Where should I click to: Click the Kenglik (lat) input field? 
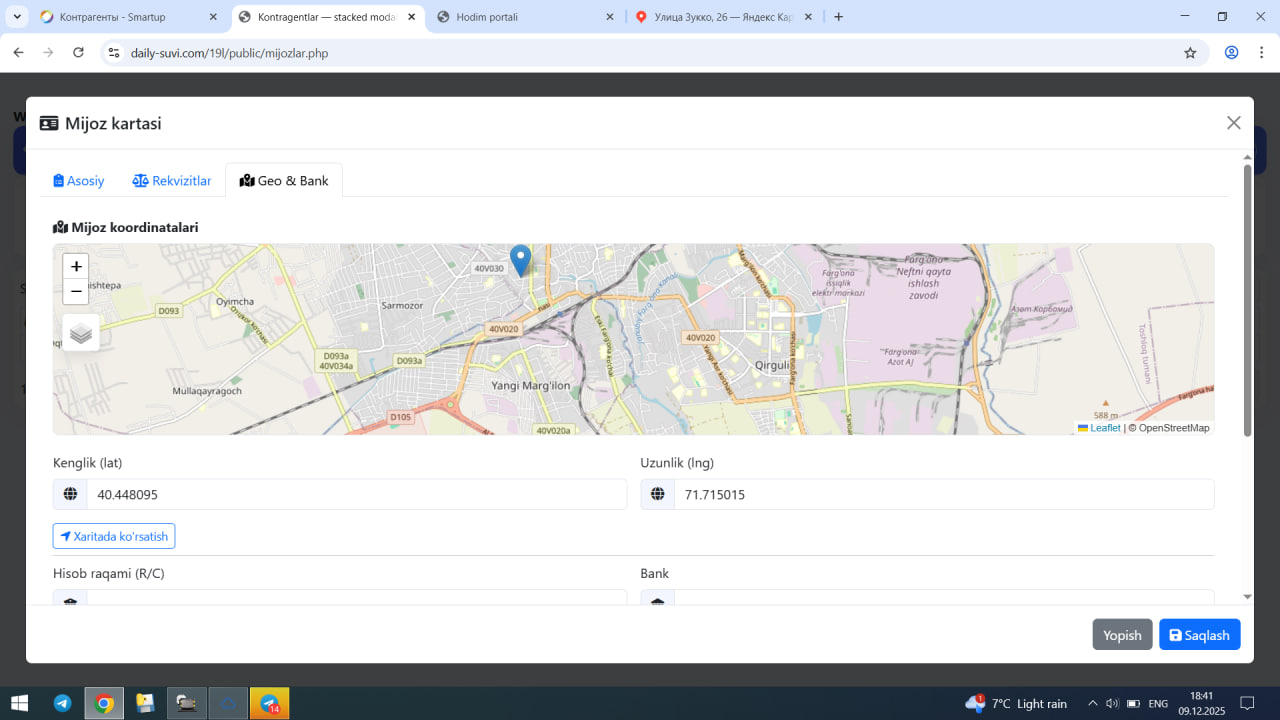355,494
